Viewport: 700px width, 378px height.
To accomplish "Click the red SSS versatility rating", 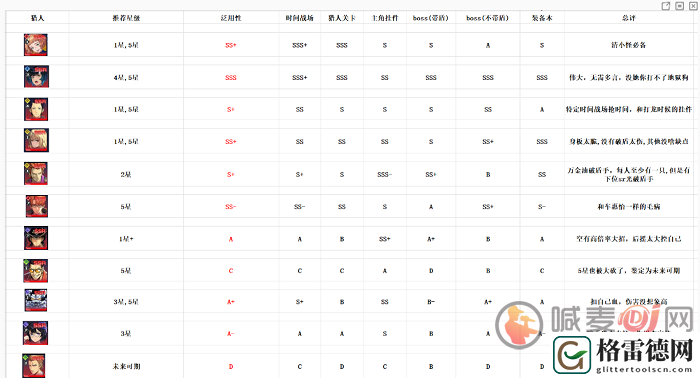I will [231, 78].
